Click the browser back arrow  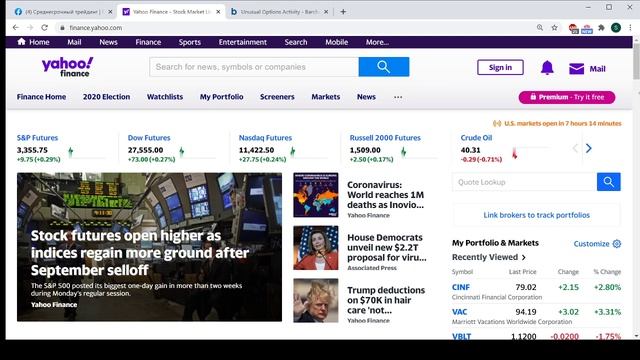[x=16, y=27]
